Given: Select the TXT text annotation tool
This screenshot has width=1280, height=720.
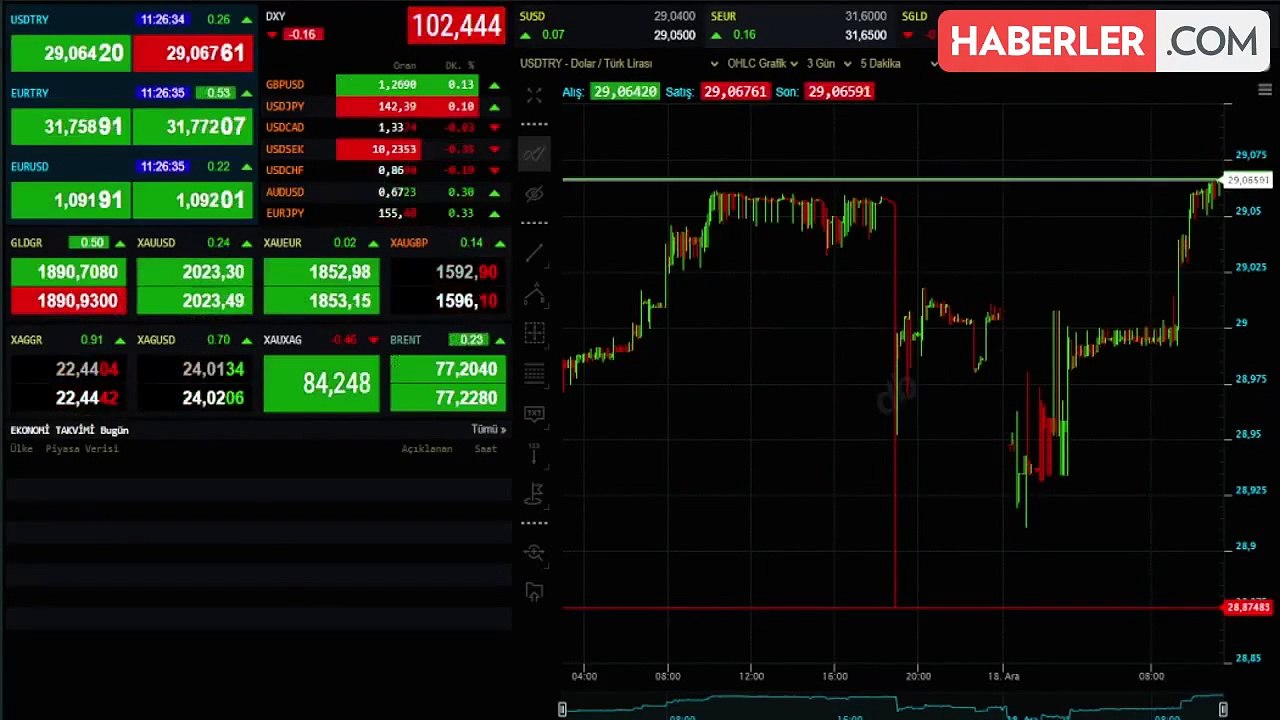Looking at the screenshot, I should tap(534, 414).
